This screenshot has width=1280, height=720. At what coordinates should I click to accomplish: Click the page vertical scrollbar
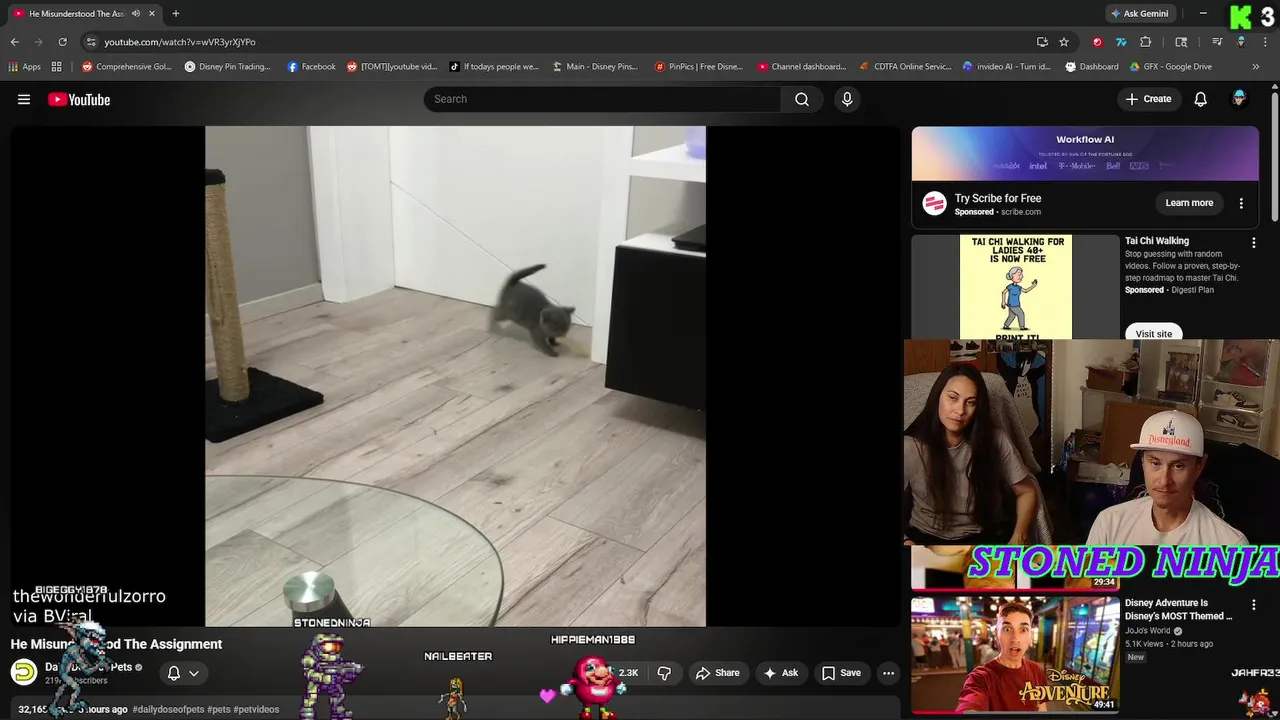tap(1274, 155)
